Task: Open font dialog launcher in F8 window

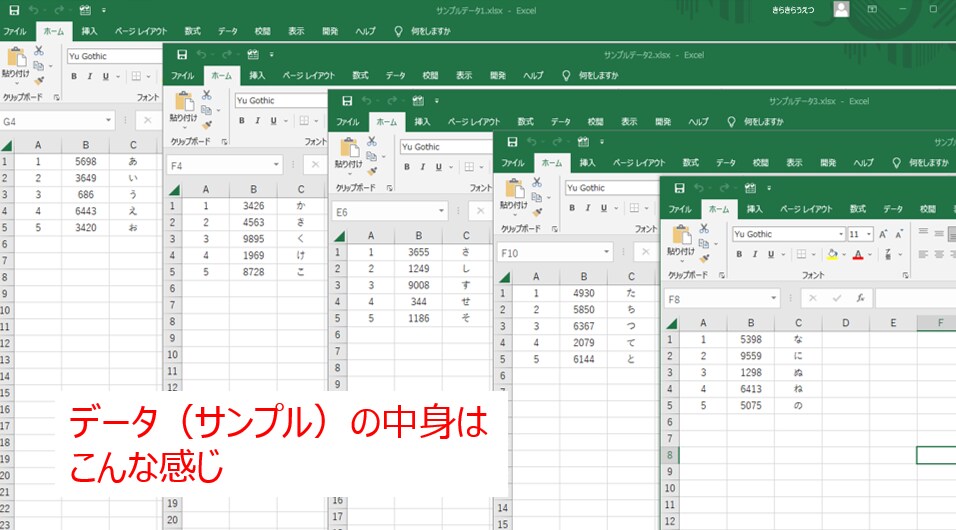Action: (905, 275)
